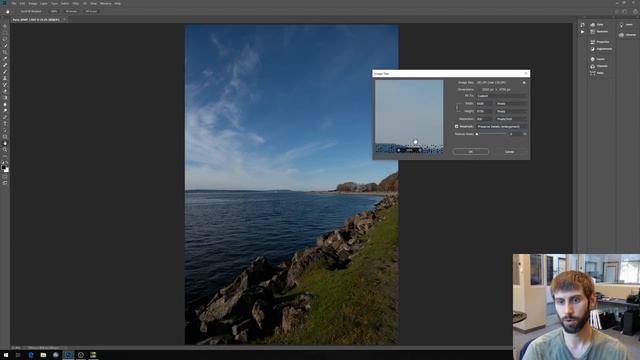
Task: Select the Horizontal Type tool
Action: point(5,124)
